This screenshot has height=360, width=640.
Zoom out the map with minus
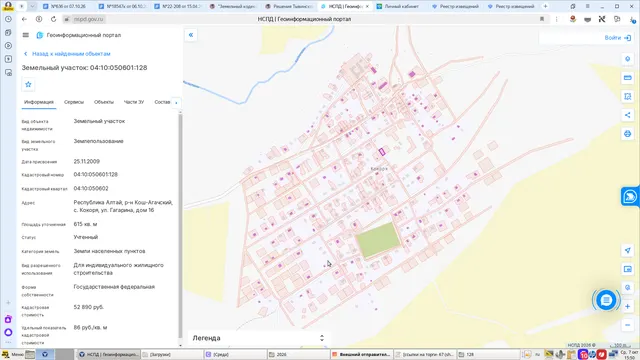(x=628, y=325)
